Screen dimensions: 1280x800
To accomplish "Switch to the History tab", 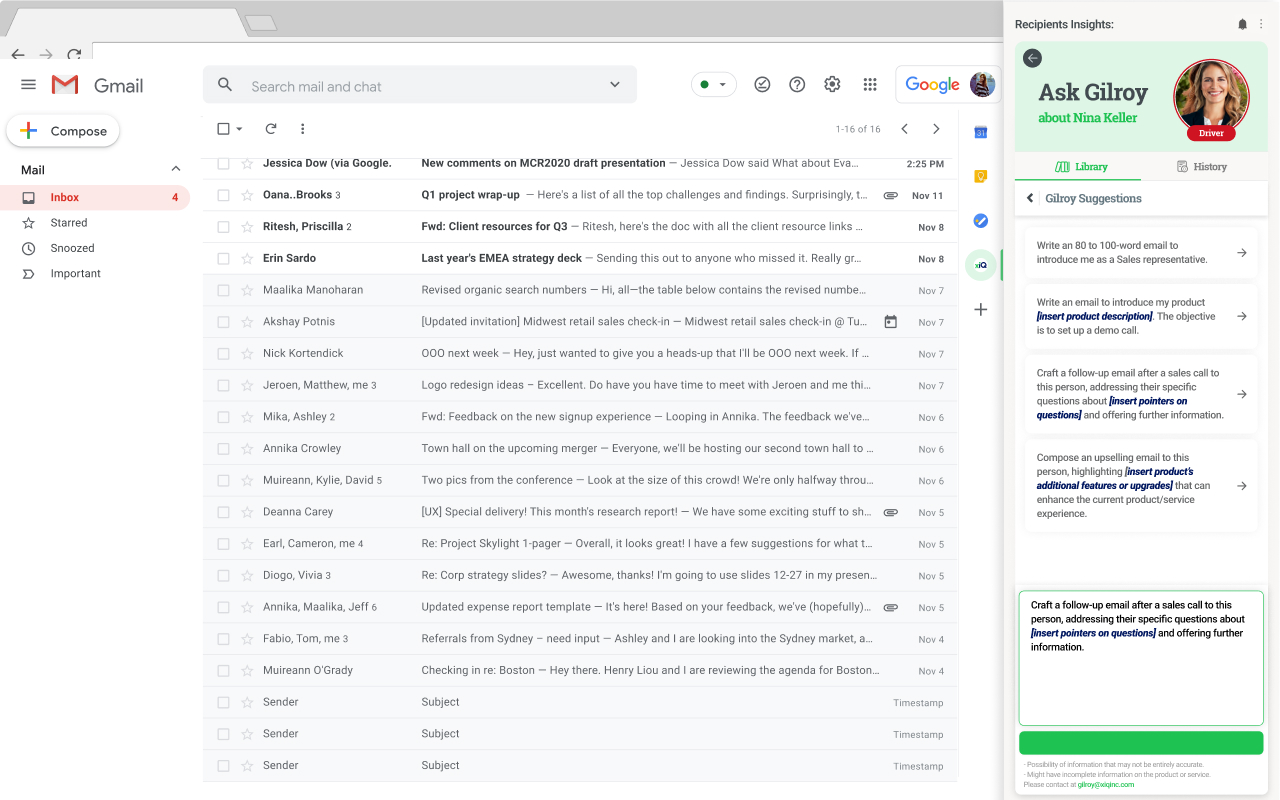I will point(1201,167).
